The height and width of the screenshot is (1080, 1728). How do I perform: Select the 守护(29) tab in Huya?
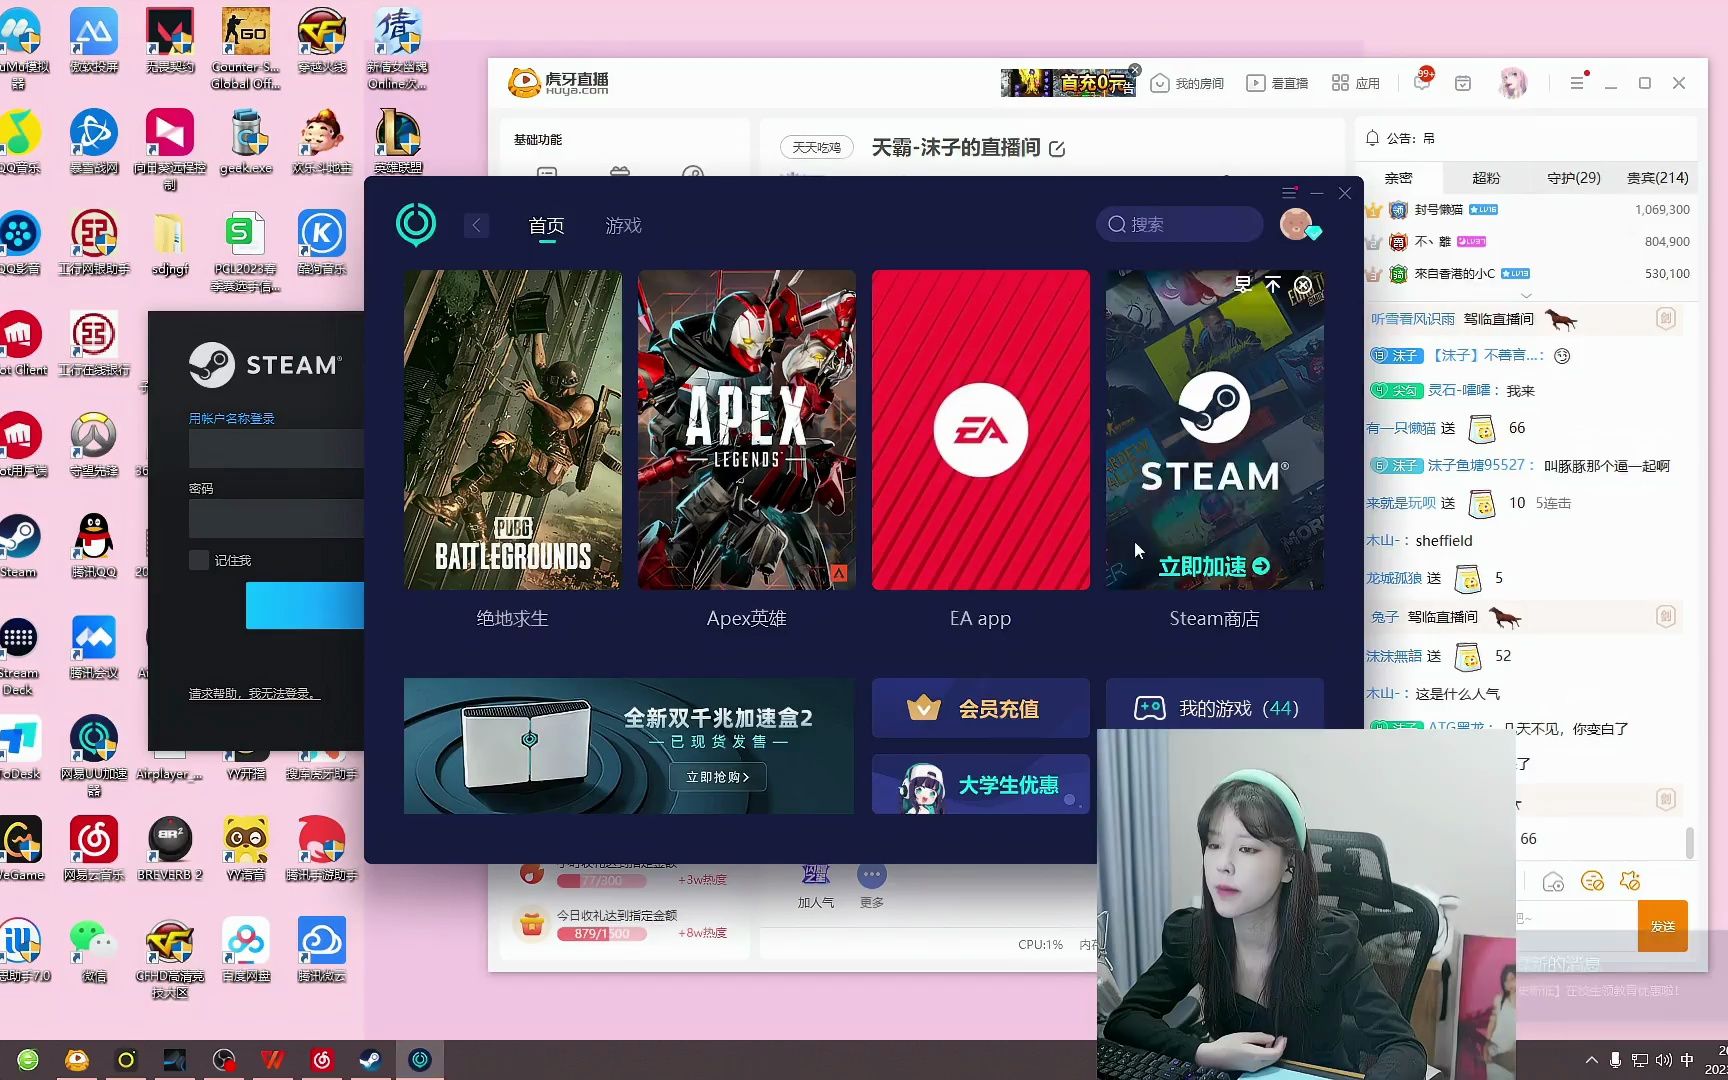click(1573, 178)
